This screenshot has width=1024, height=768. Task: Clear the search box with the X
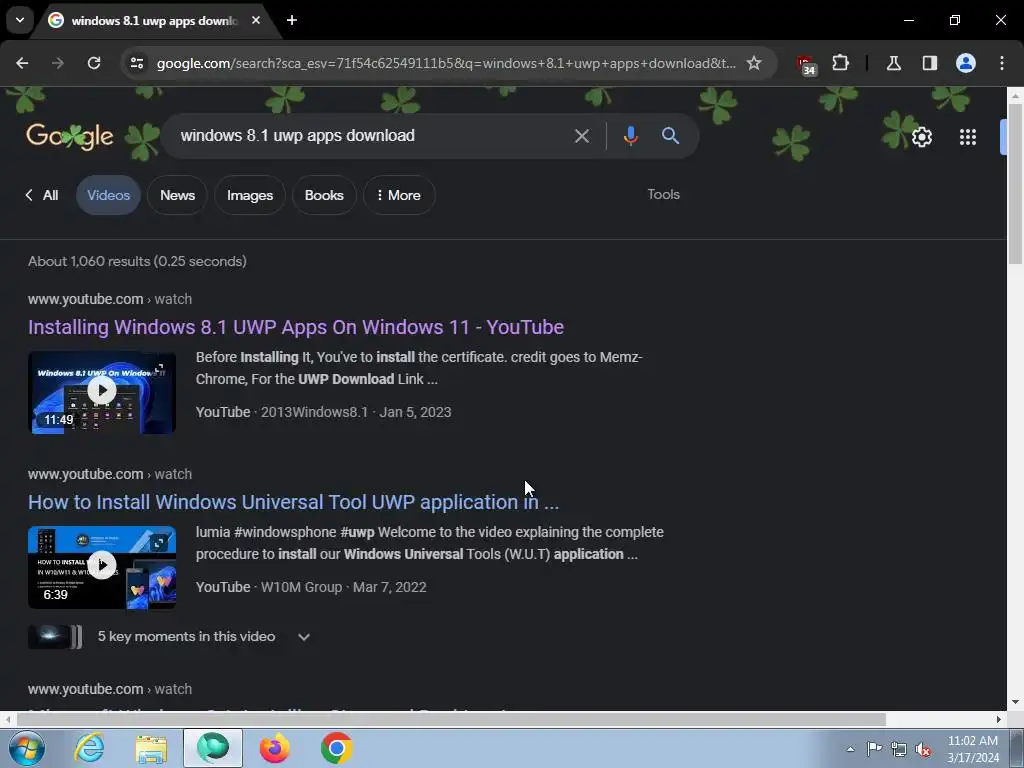(581, 136)
